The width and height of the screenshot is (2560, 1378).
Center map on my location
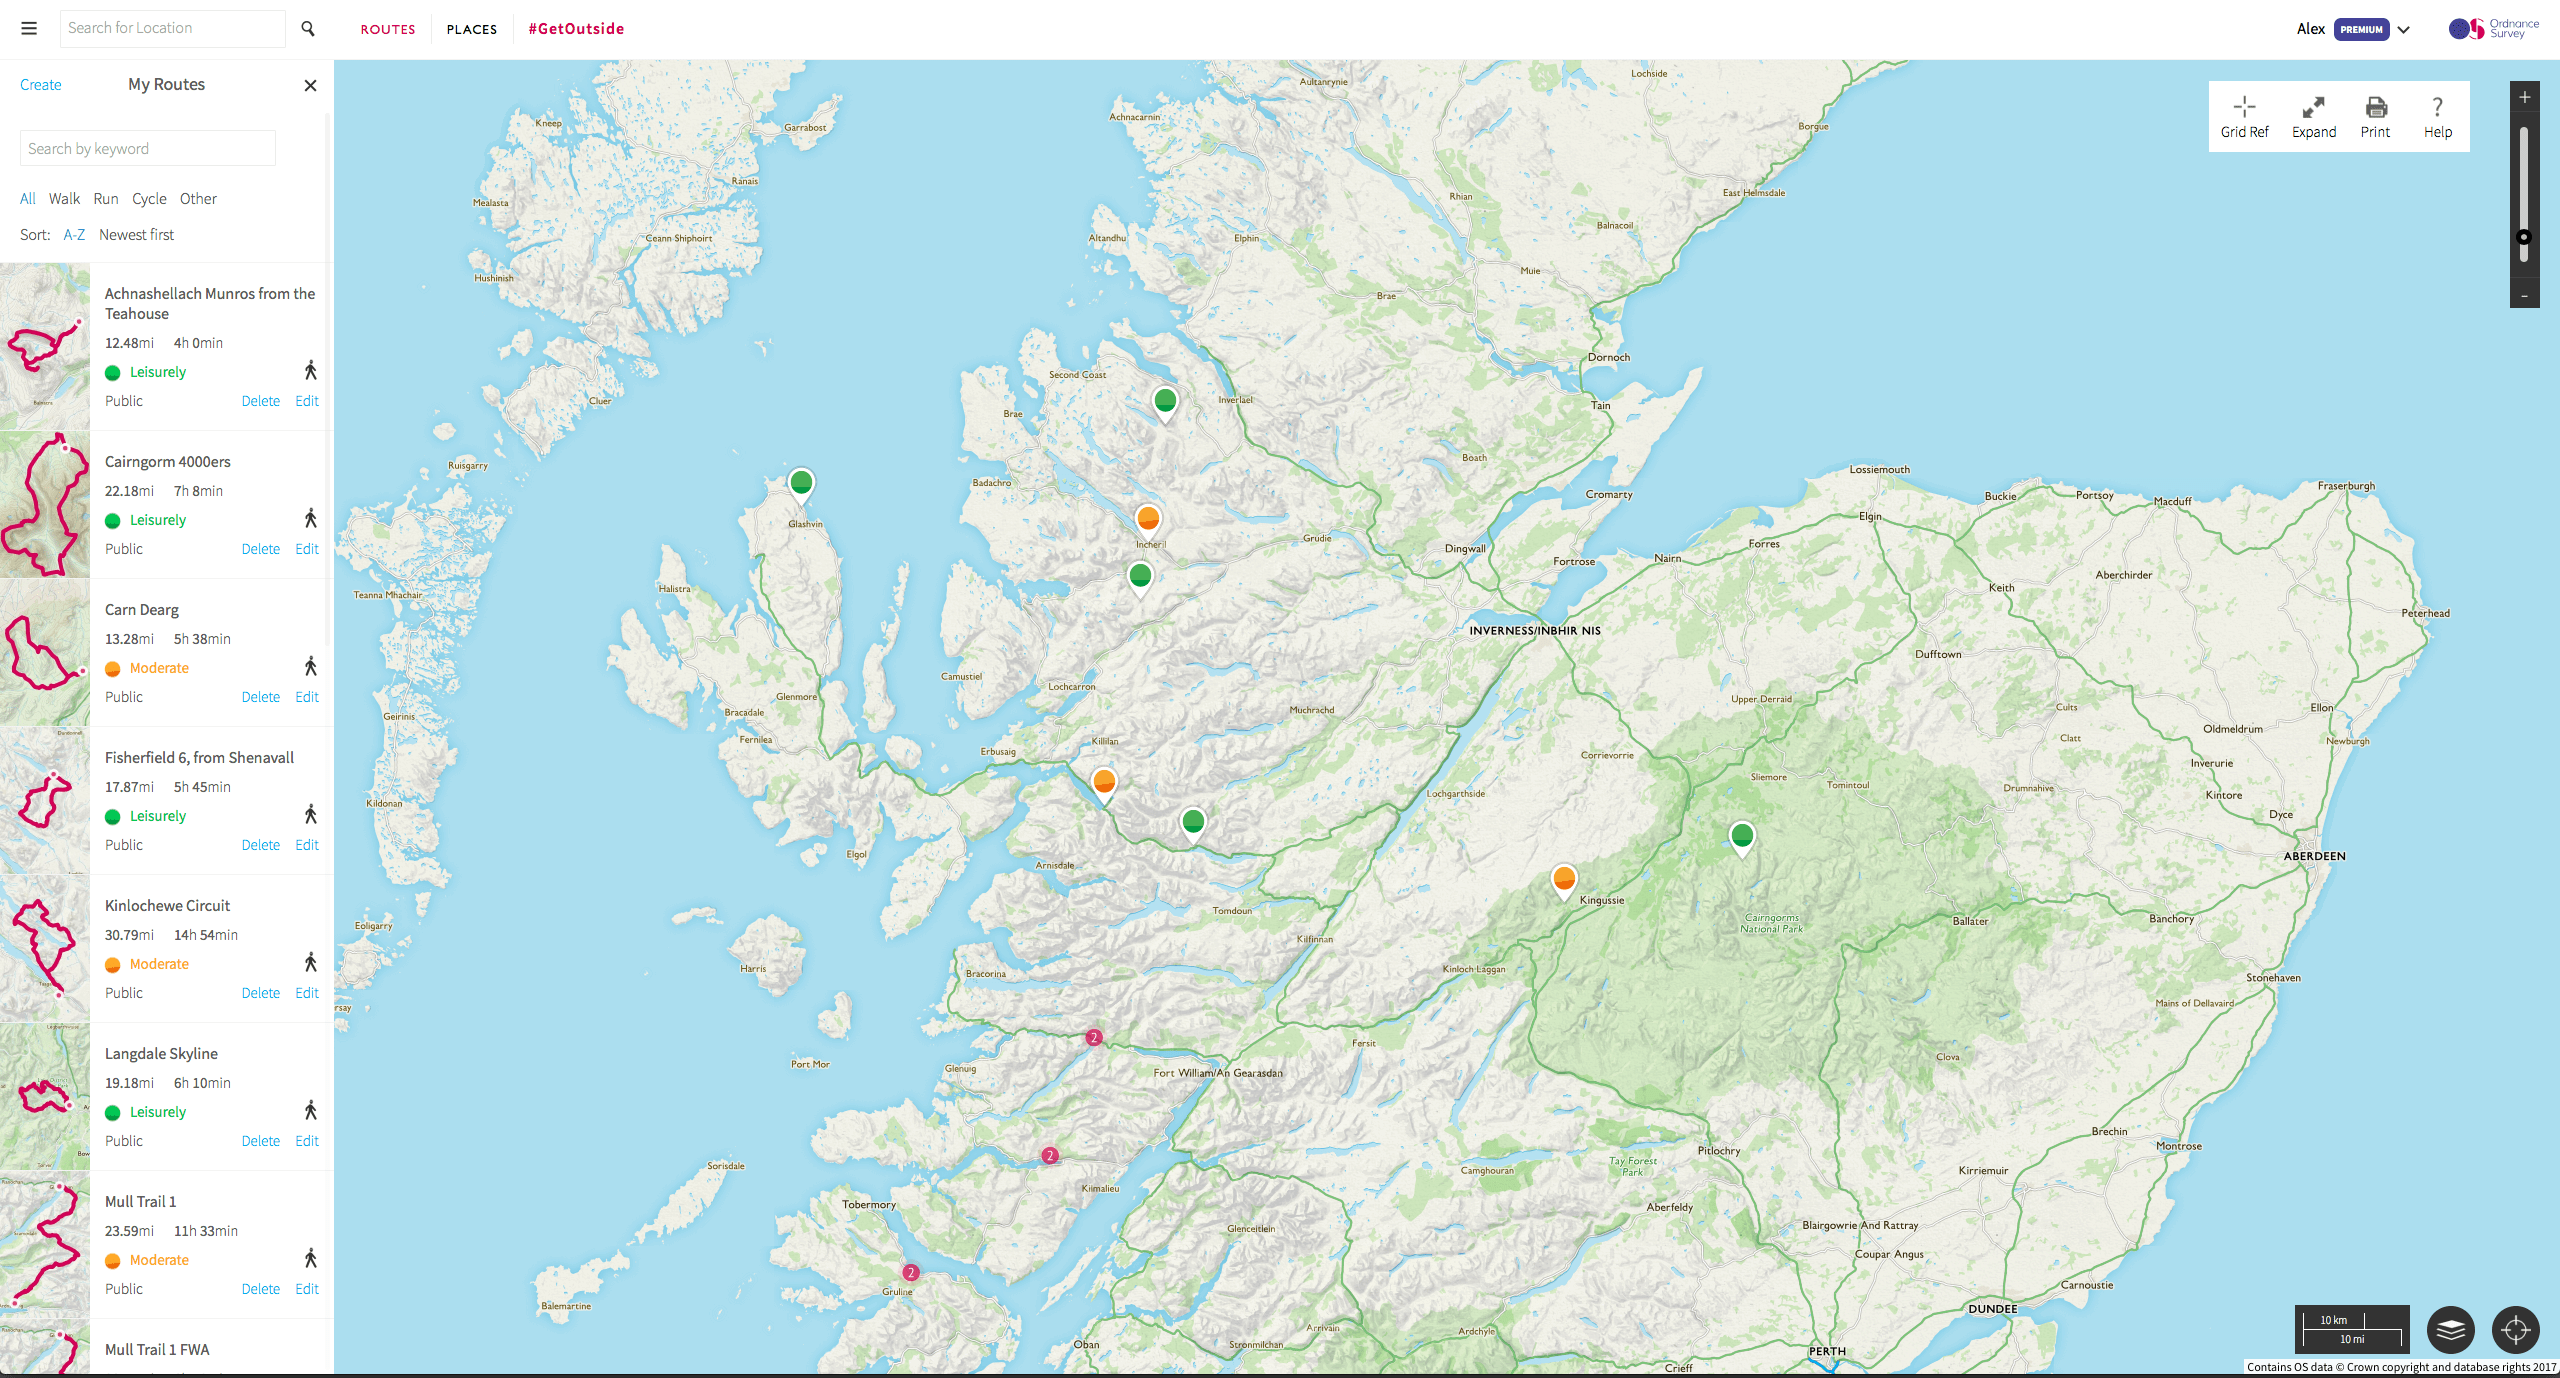click(x=2515, y=1330)
